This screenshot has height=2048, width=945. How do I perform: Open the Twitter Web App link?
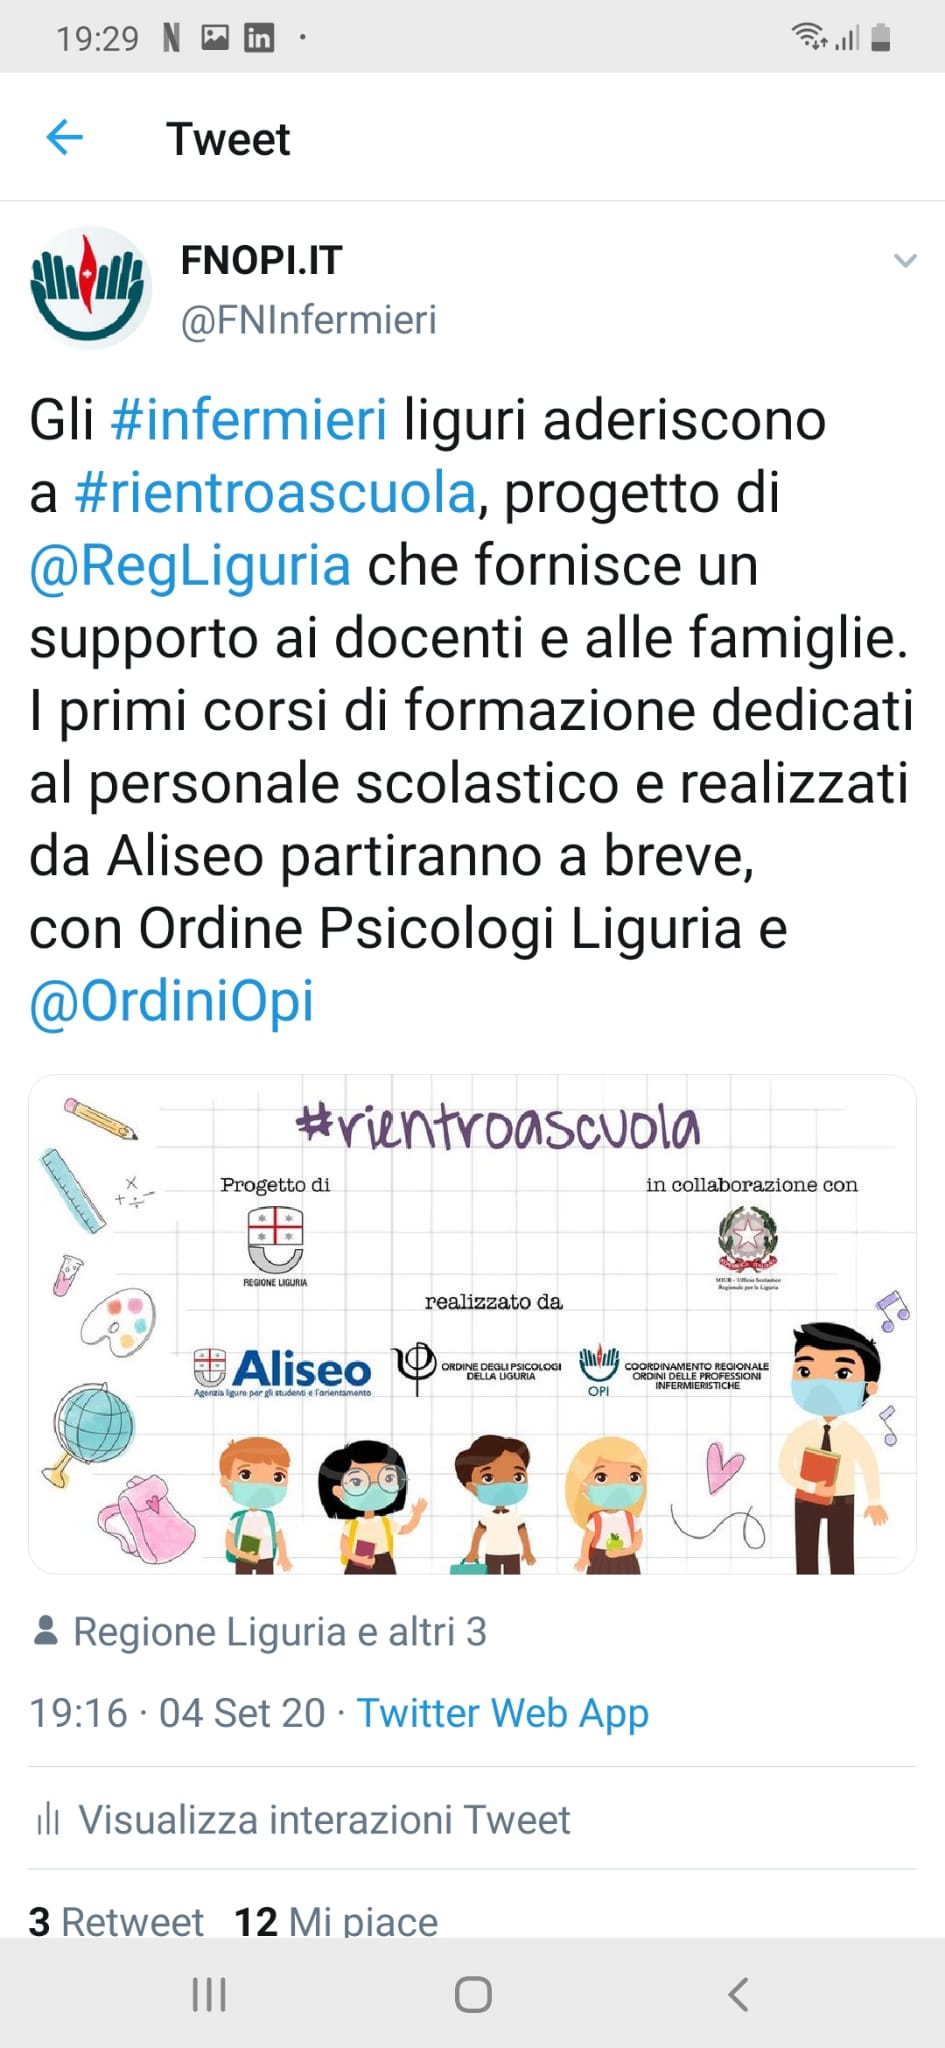[x=503, y=1713]
